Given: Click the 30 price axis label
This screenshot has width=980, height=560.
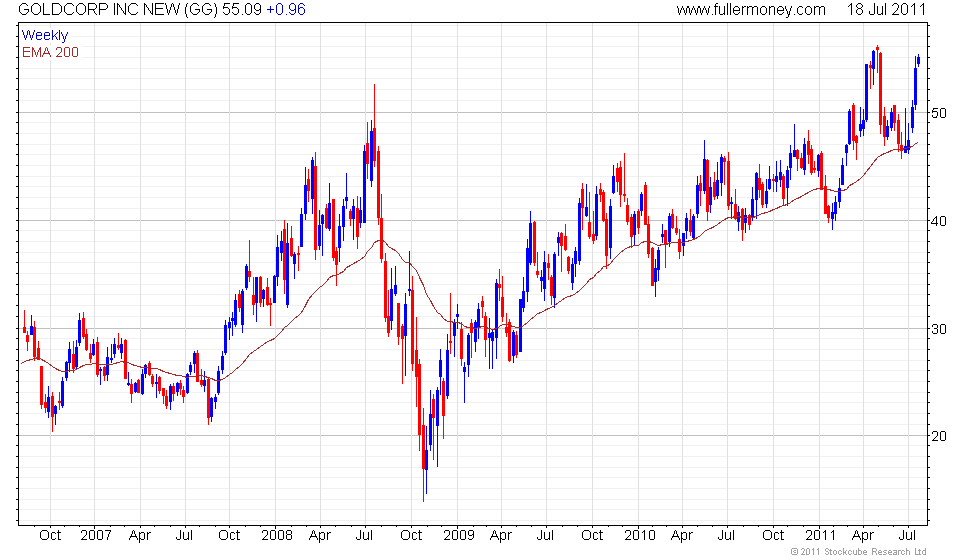Looking at the screenshot, I should point(939,329).
